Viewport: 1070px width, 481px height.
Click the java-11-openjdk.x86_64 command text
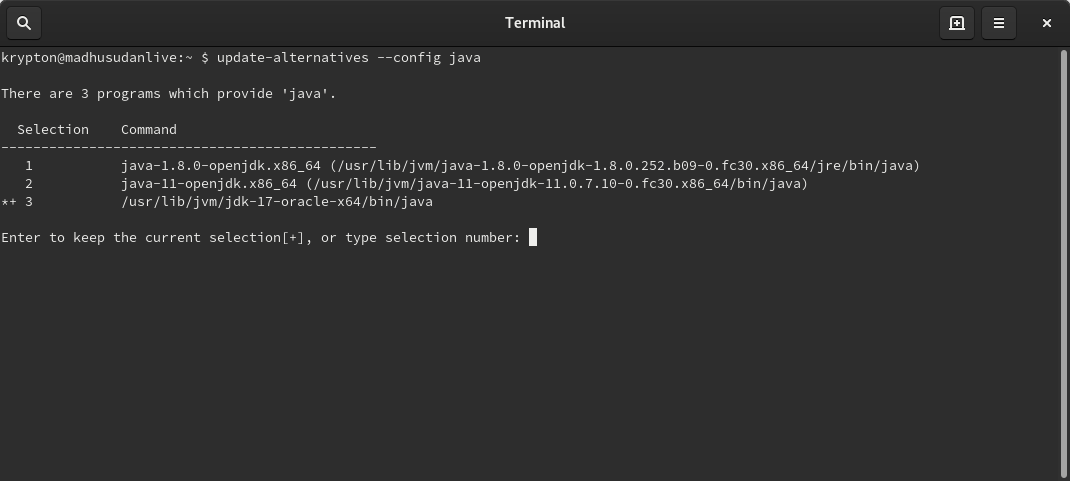click(209, 184)
